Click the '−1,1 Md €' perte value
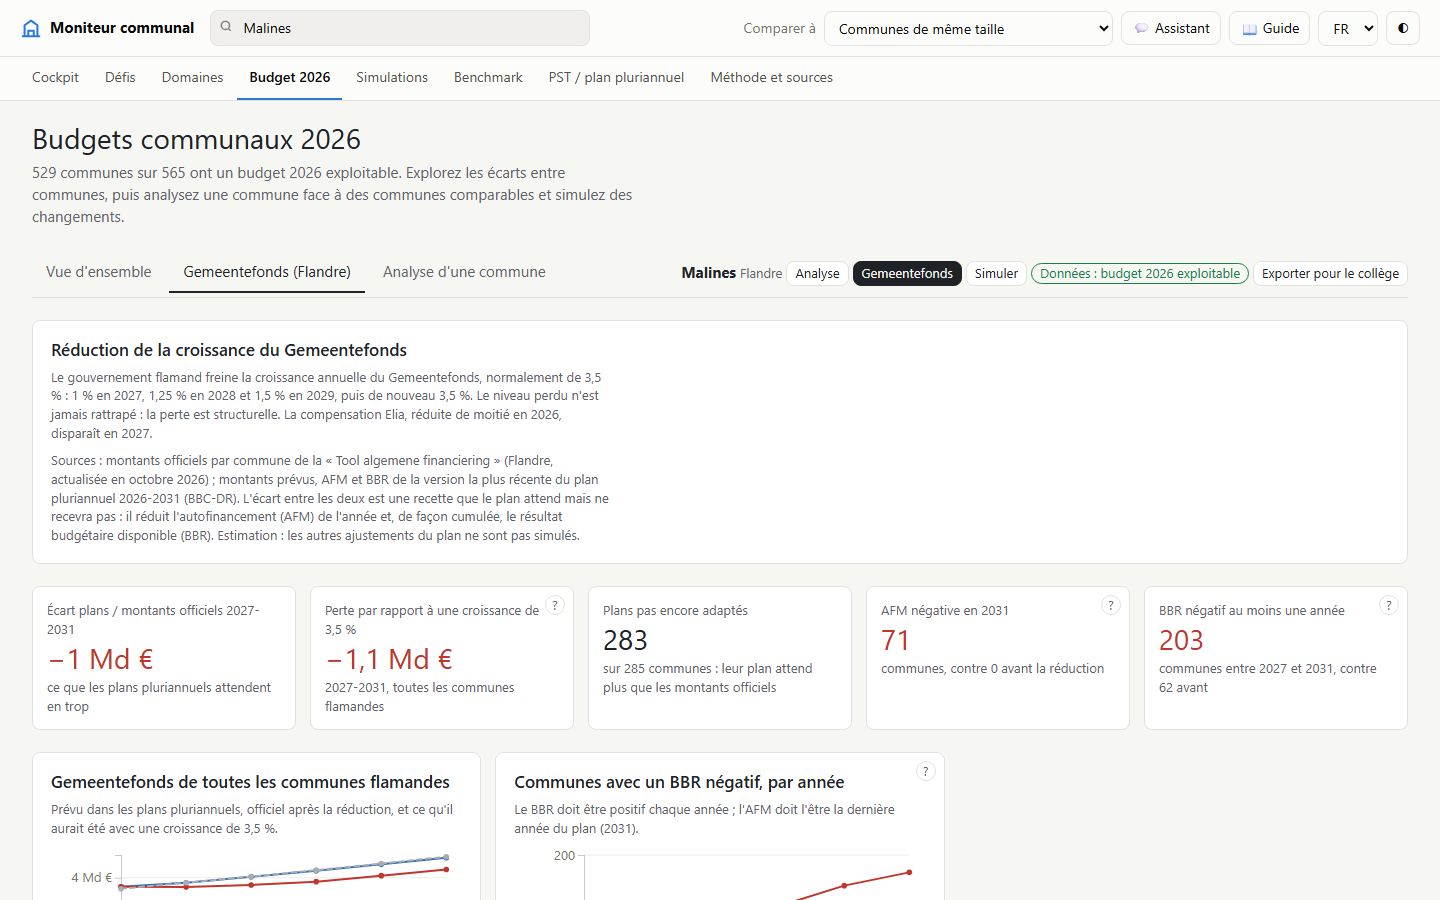 pos(388,659)
